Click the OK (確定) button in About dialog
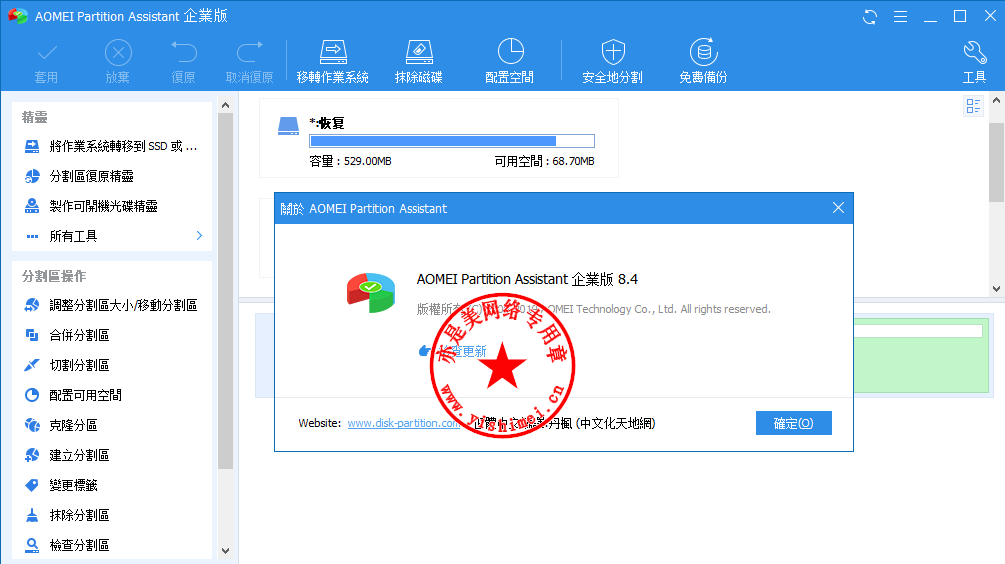Viewport: 1005px width, 564px height. click(793, 423)
